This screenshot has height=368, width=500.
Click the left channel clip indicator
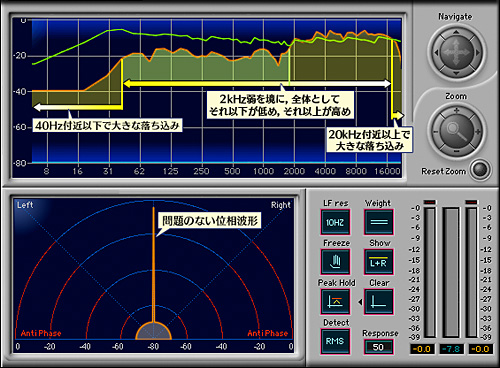(x=430, y=202)
